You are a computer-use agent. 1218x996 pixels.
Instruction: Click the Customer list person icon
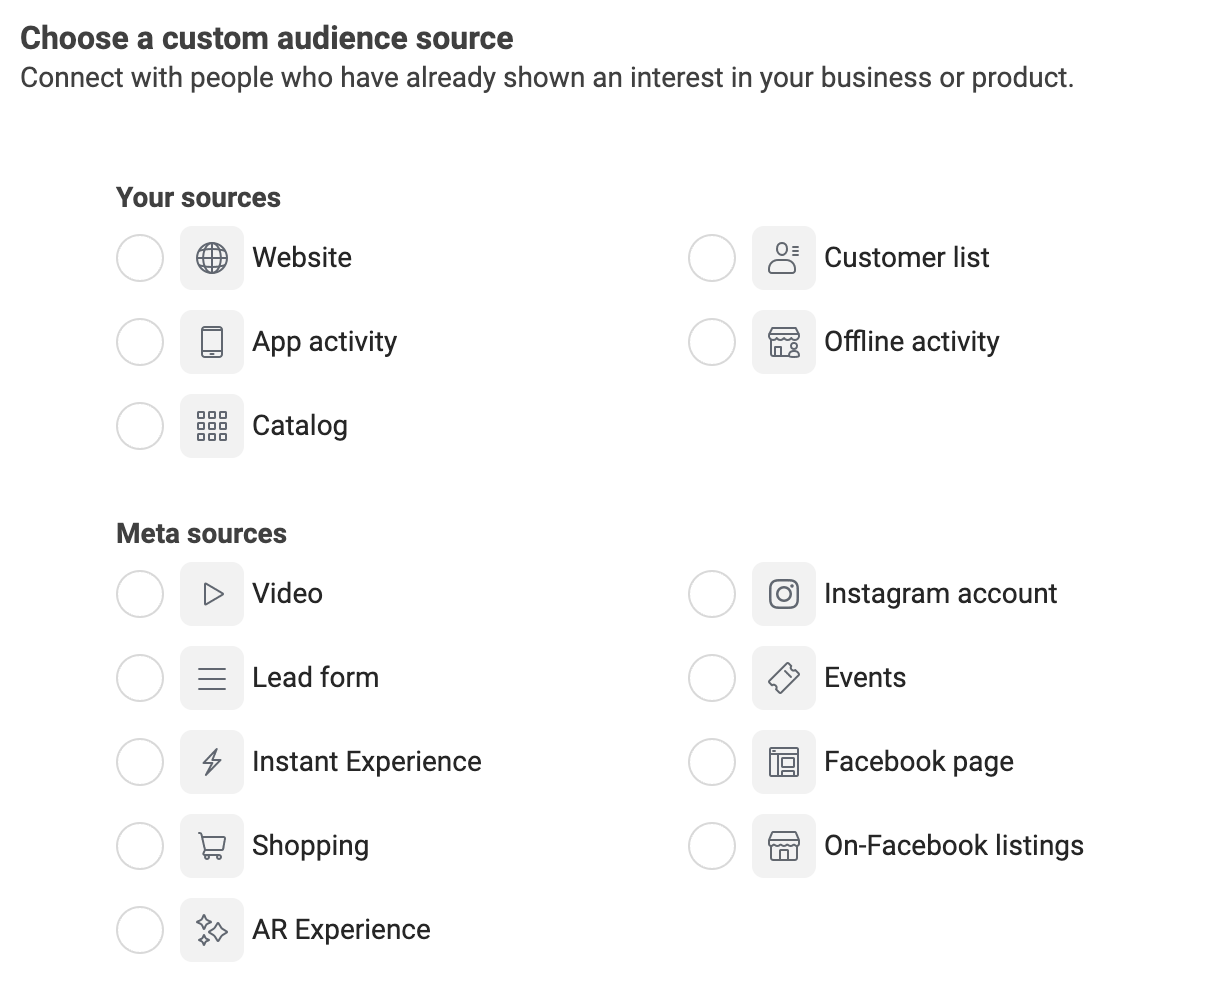(x=784, y=258)
